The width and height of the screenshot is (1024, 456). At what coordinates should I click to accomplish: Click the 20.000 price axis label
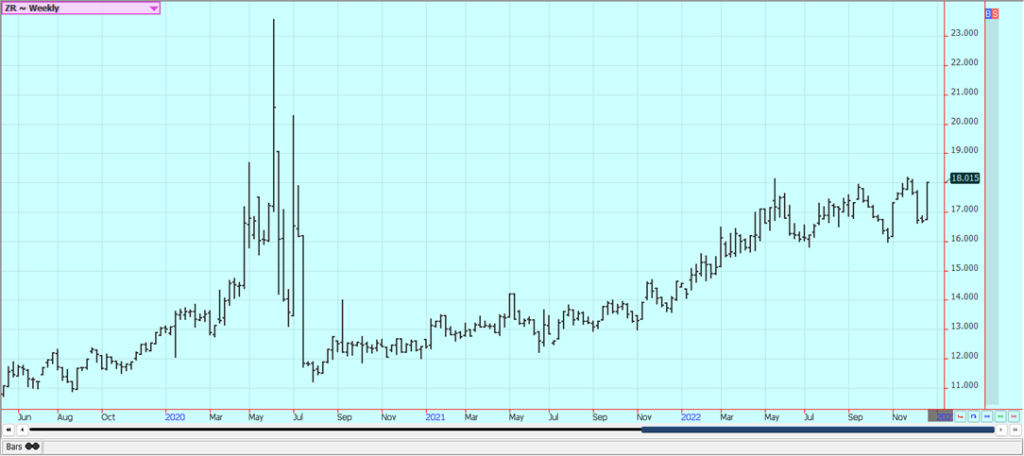965,122
